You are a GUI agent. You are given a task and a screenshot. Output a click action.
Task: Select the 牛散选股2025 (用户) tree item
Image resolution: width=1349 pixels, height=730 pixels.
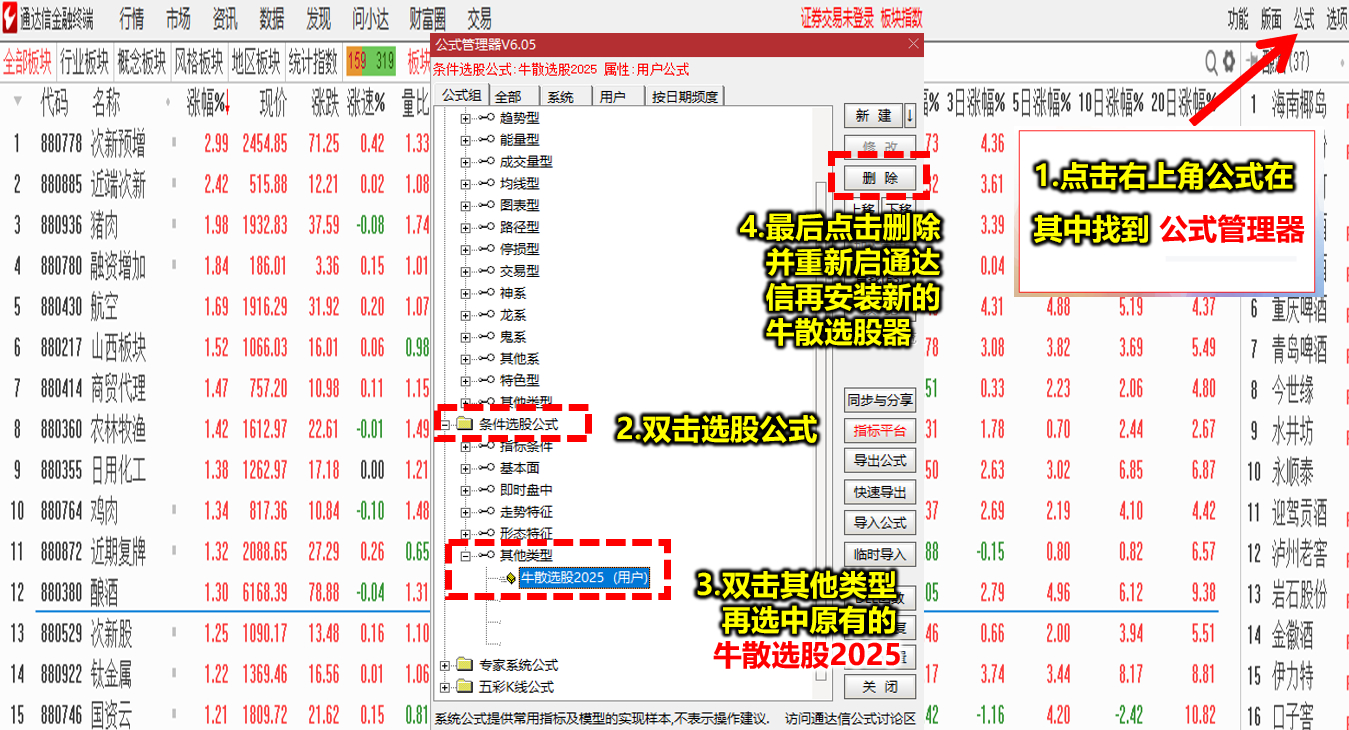click(585, 577)
